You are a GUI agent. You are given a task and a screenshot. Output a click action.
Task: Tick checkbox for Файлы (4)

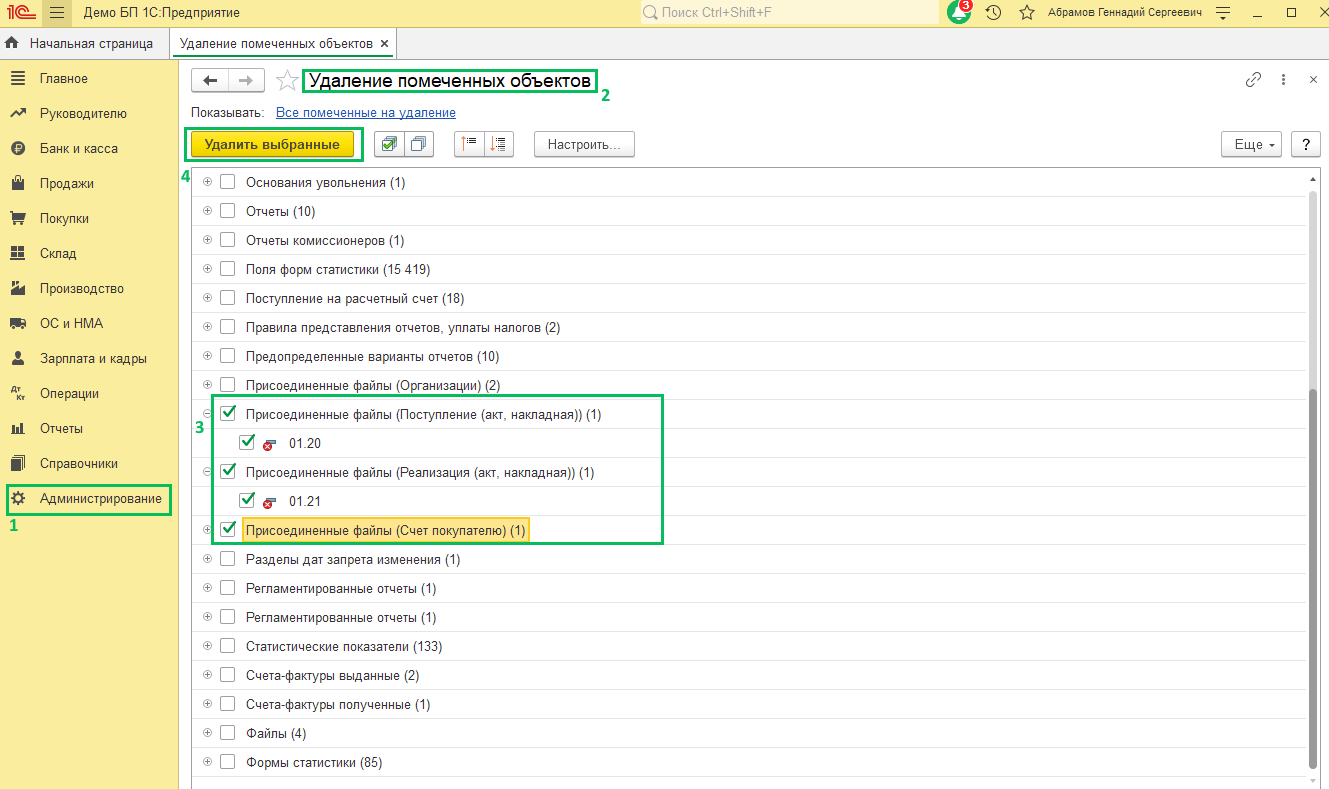click(227, 733)
